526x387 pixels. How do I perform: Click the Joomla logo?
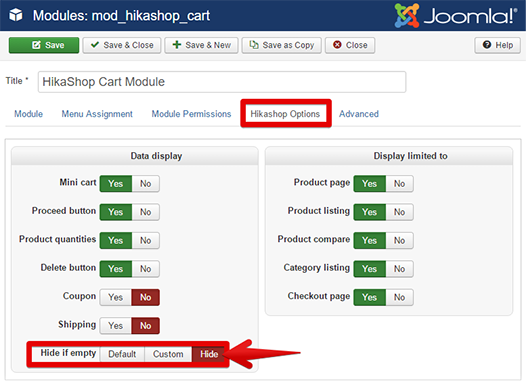point(456,15)
